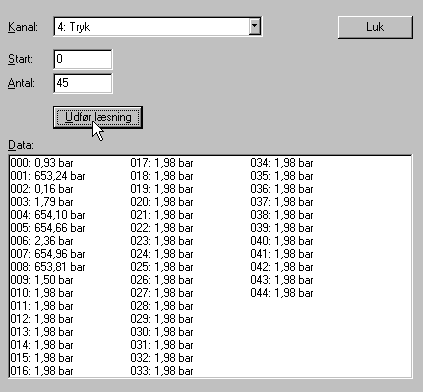Select data row '040: 1,98 bar'

click(x=282, y=241)
